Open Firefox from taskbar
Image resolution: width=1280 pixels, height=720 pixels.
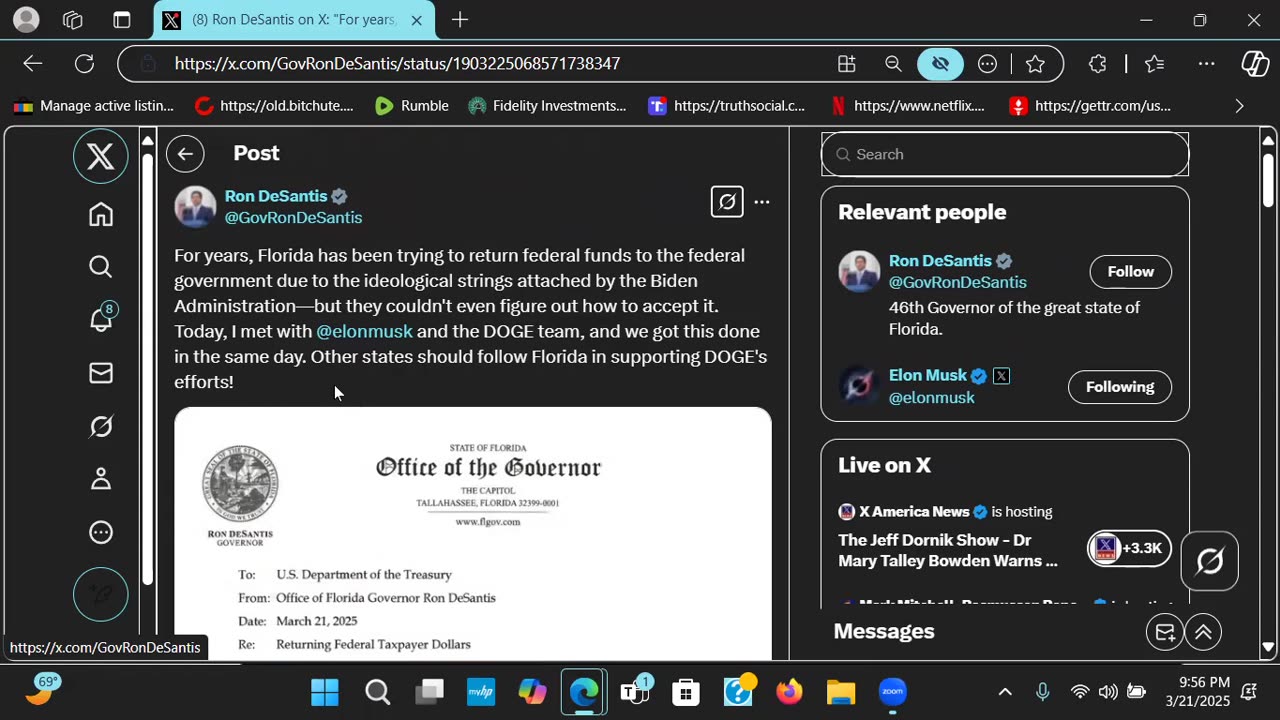pos(789,692)
